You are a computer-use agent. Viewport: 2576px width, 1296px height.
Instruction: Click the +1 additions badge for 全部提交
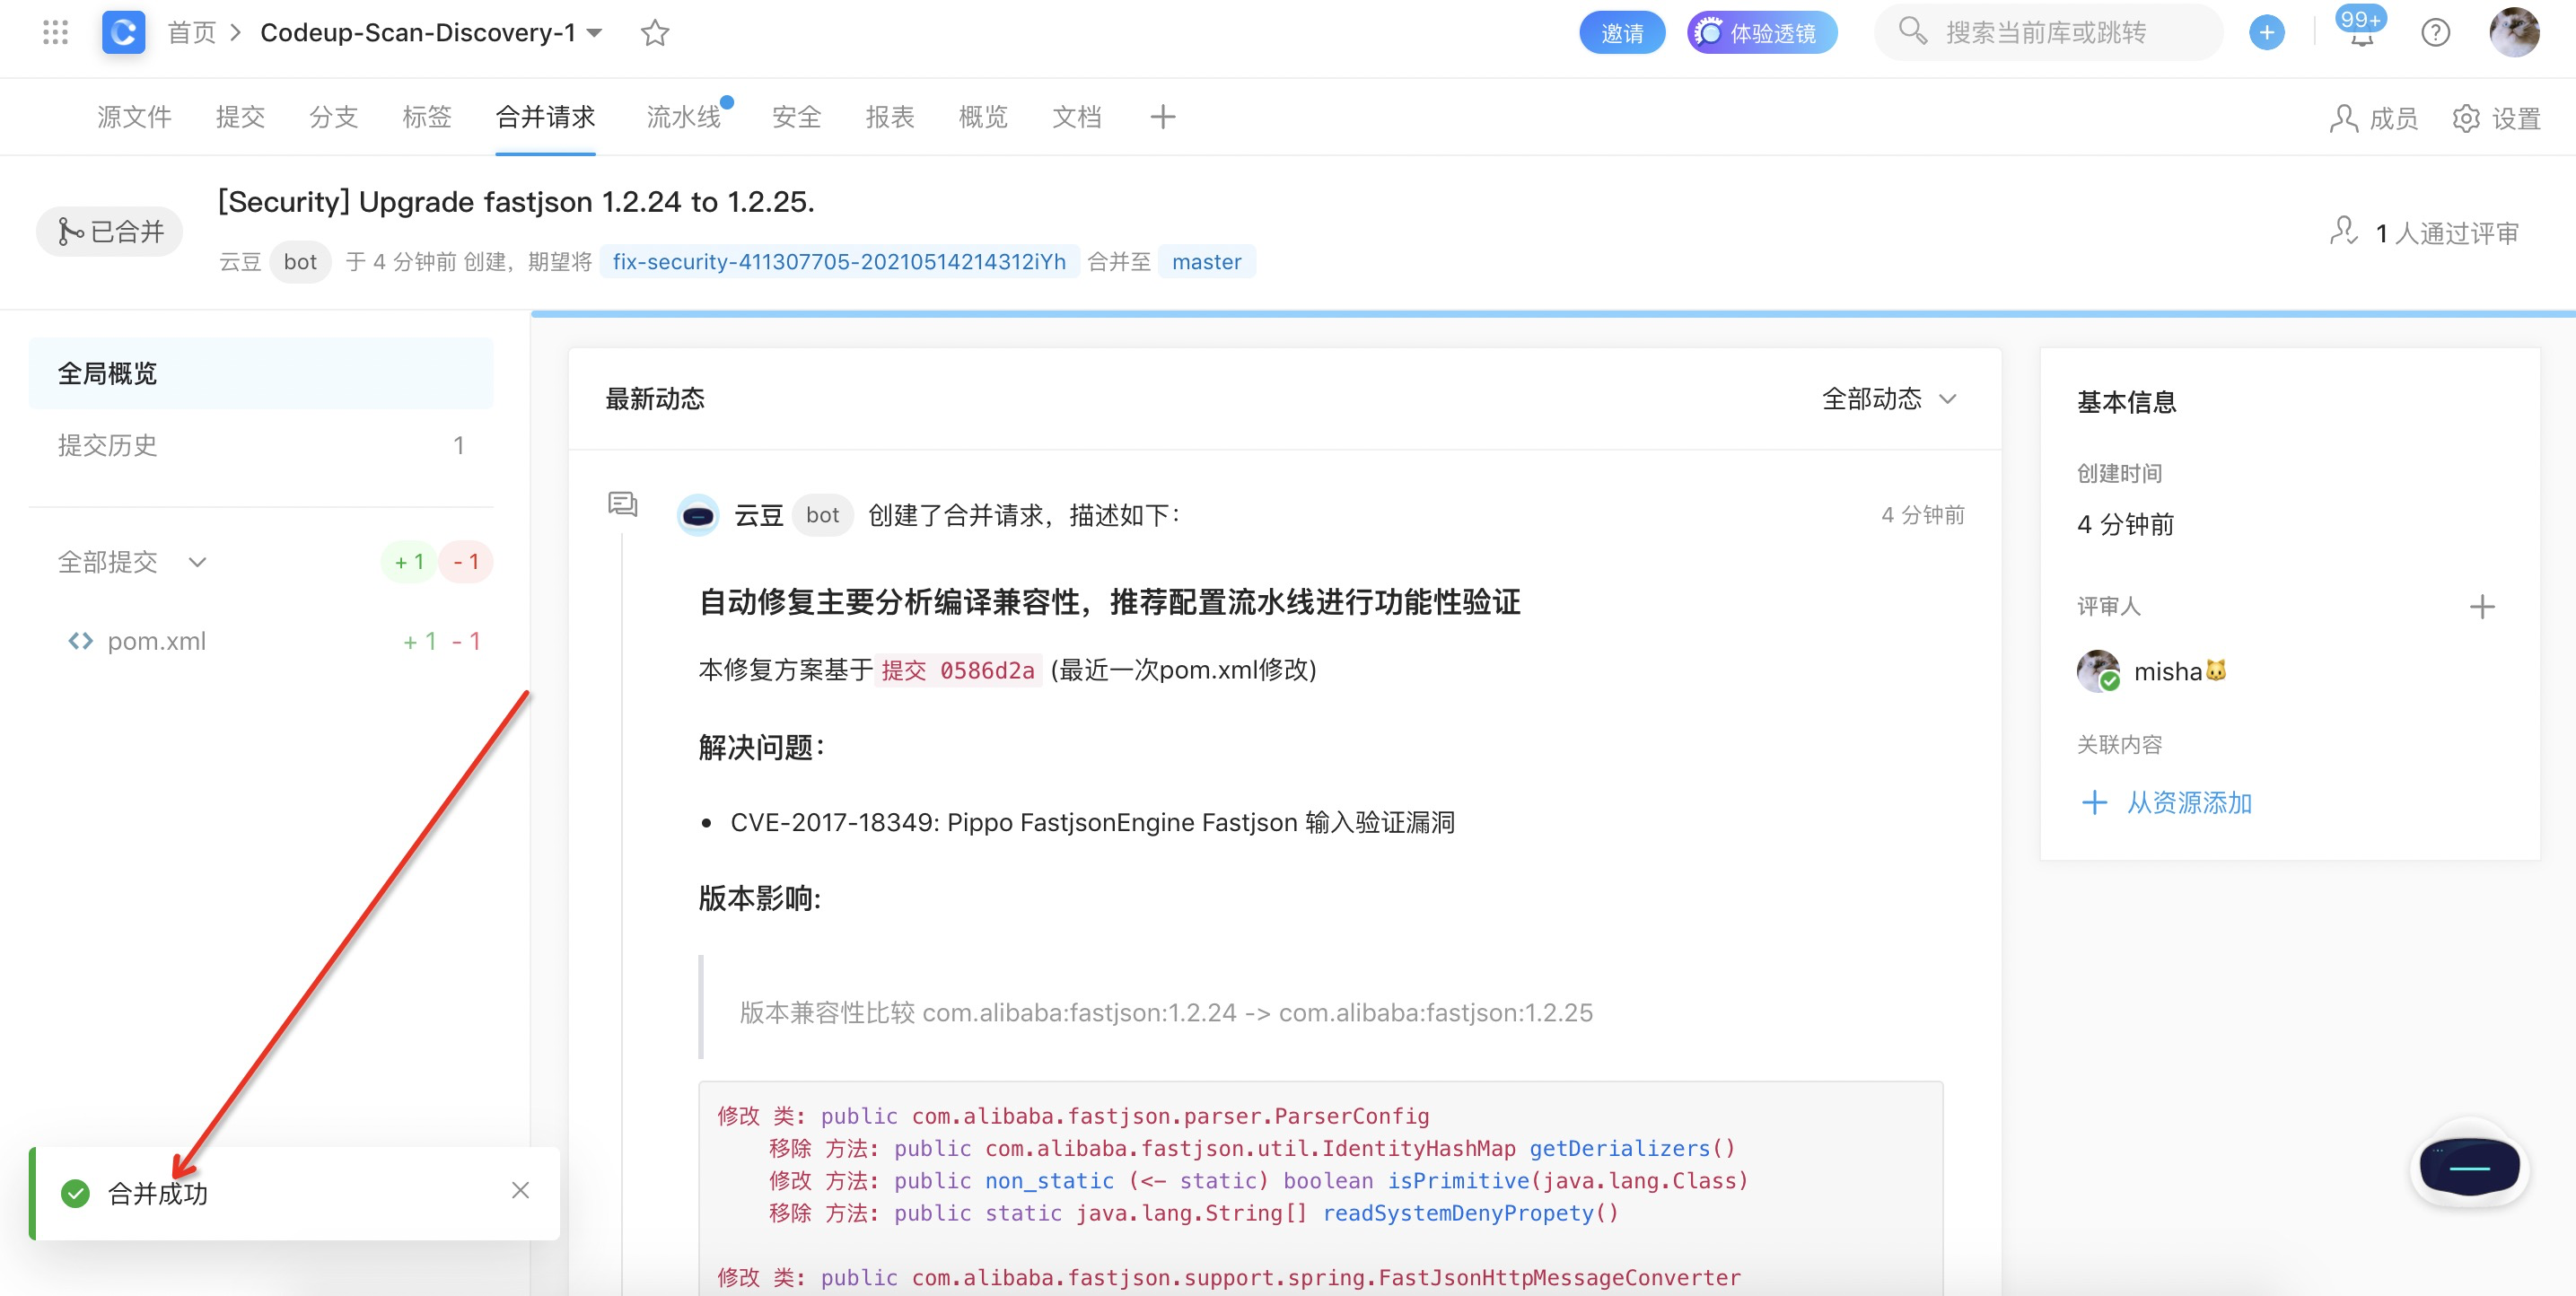(x=409, y=562)
